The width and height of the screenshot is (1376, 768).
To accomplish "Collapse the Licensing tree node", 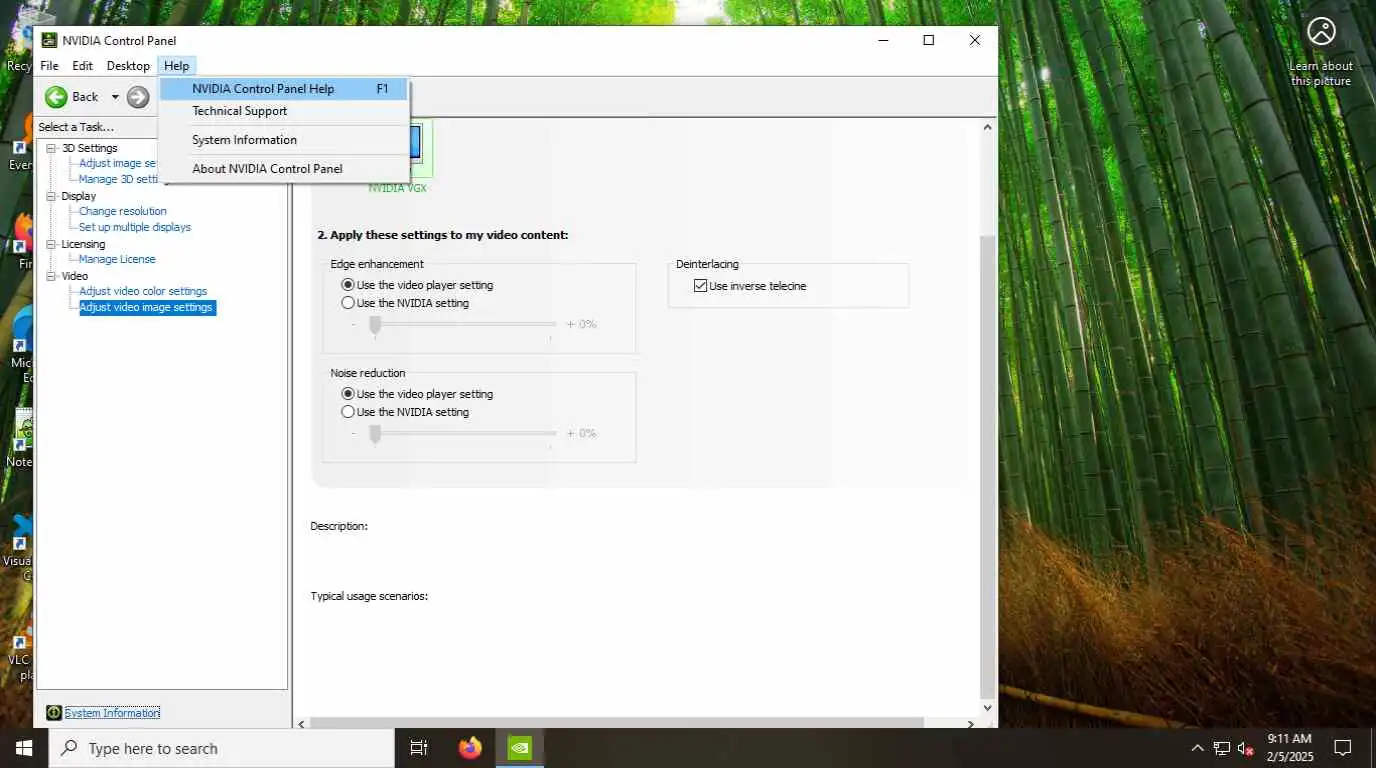I will [52, 244].
